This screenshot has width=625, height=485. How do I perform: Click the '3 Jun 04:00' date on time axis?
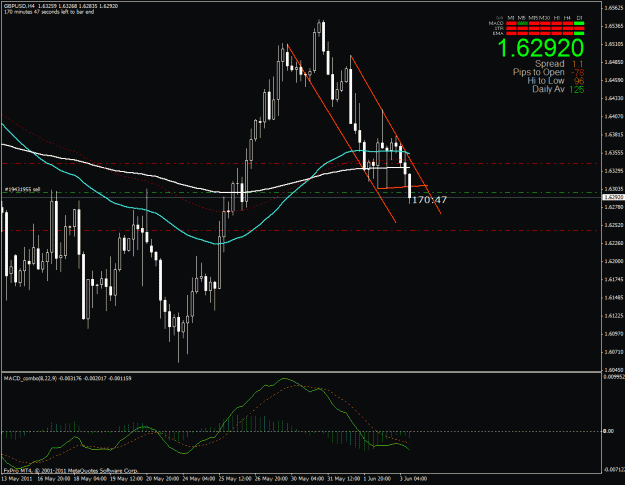click(x=413, y=479)
